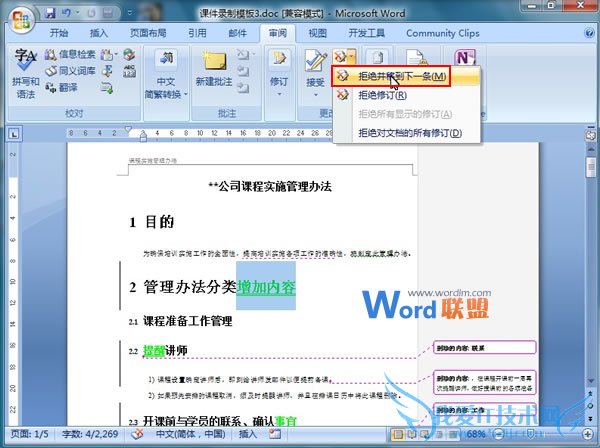Toggle 插入 insert mode in status bar
The width and height of the screenshot is (600, 448).
248,434
